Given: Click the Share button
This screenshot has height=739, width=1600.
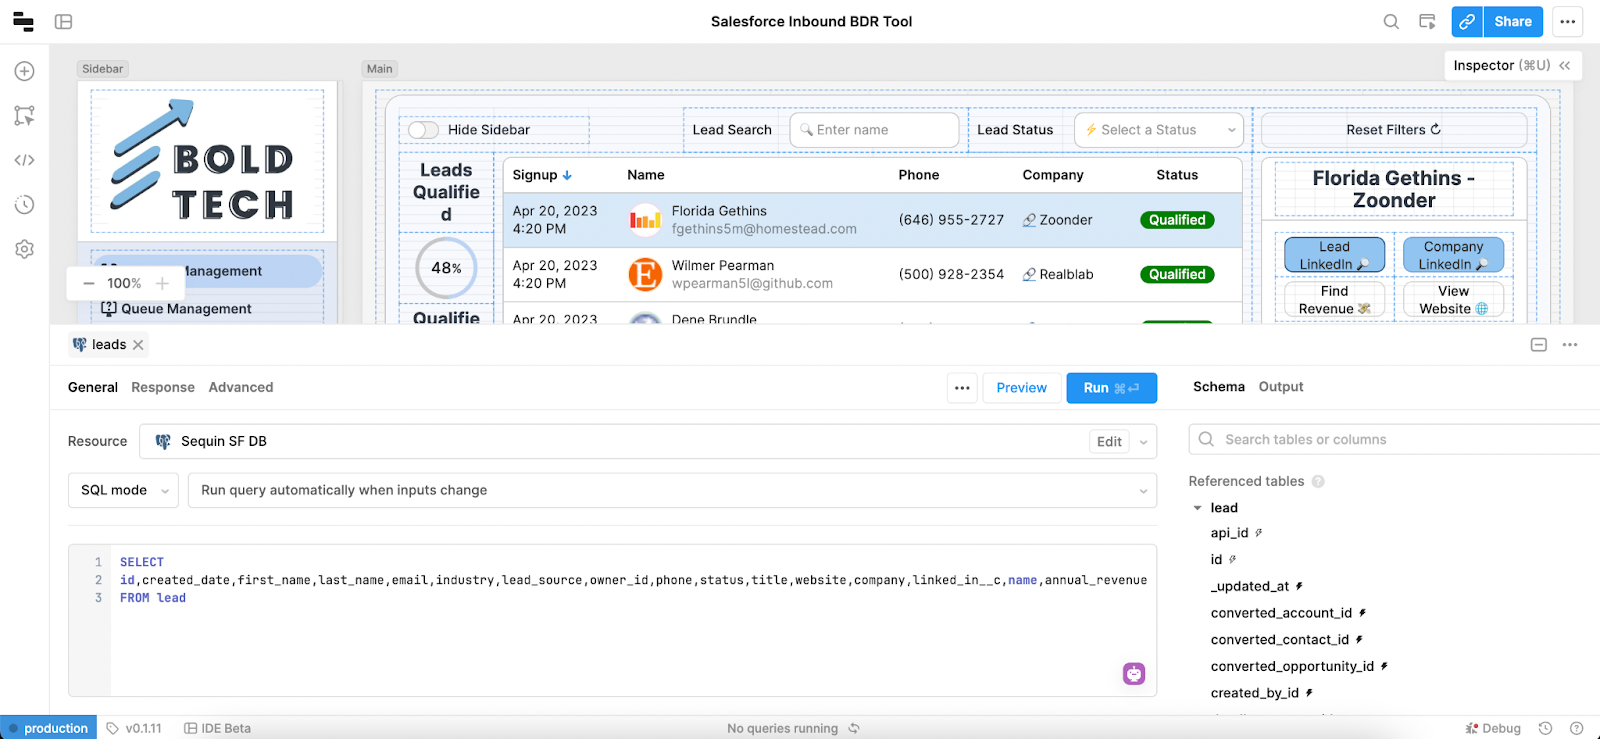Looking at the screenshot, I should pyautogui.click(x=1513, y=21).
